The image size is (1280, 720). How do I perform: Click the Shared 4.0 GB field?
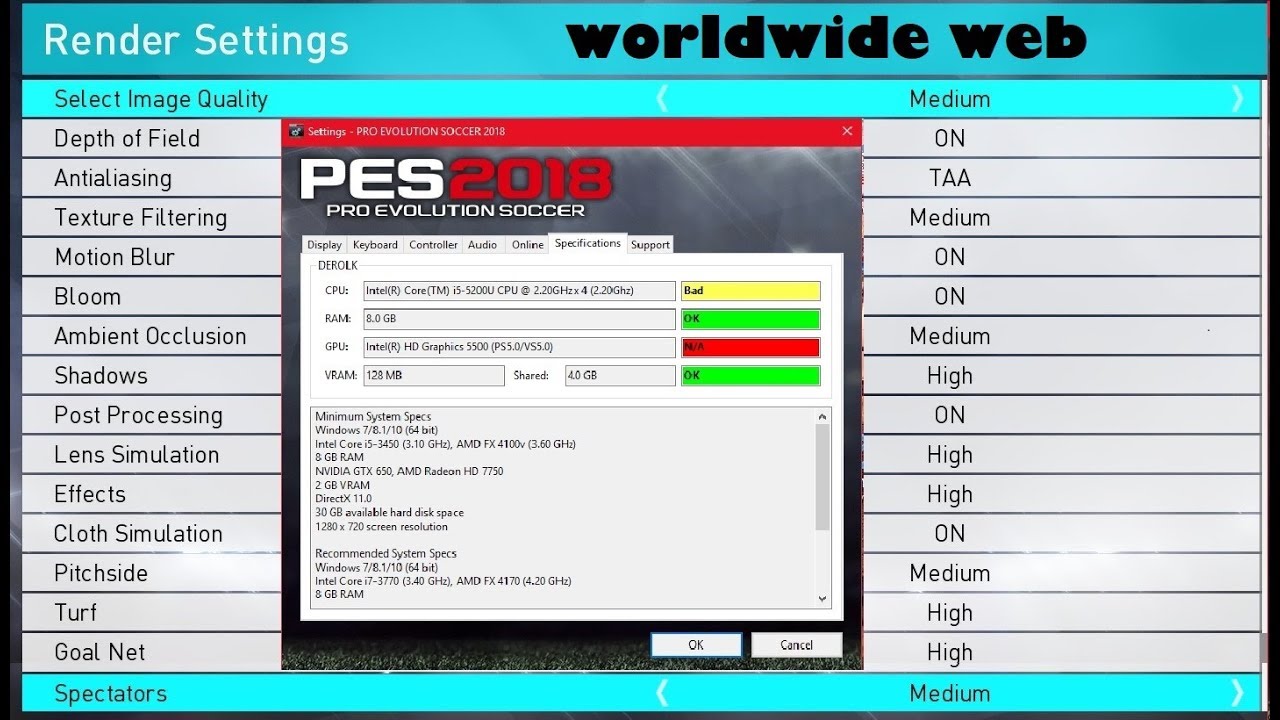620,375
